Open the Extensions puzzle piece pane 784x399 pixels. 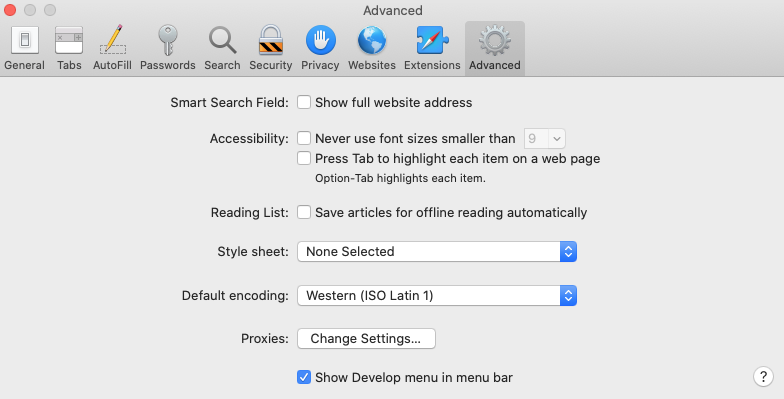click(x=432, y=48)
